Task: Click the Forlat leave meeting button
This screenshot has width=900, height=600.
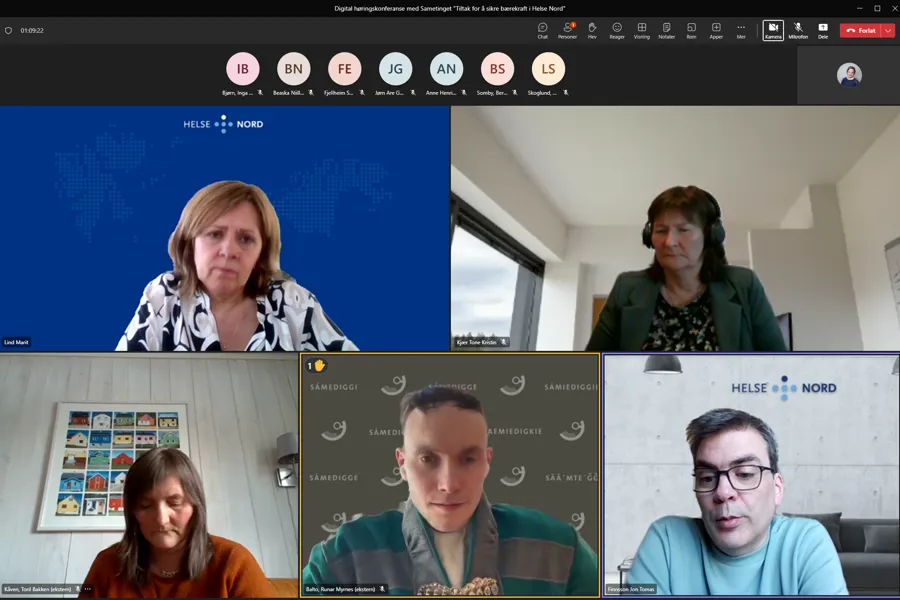Action: pos(860,30)
